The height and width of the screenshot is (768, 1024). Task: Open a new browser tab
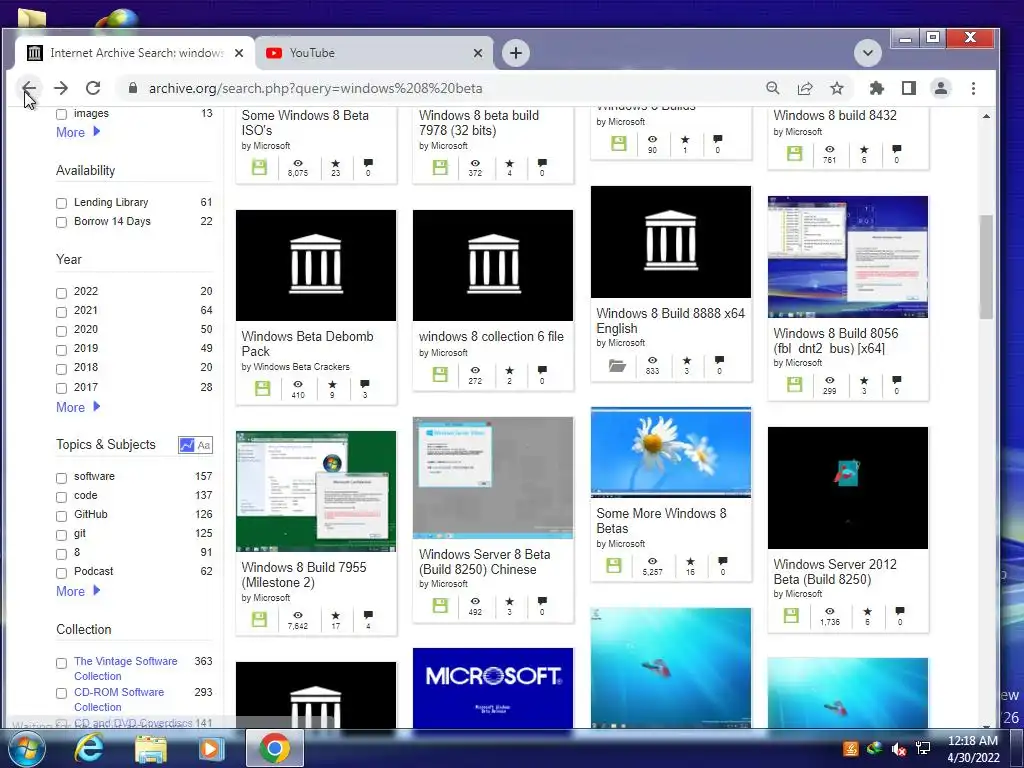[515, 53]
